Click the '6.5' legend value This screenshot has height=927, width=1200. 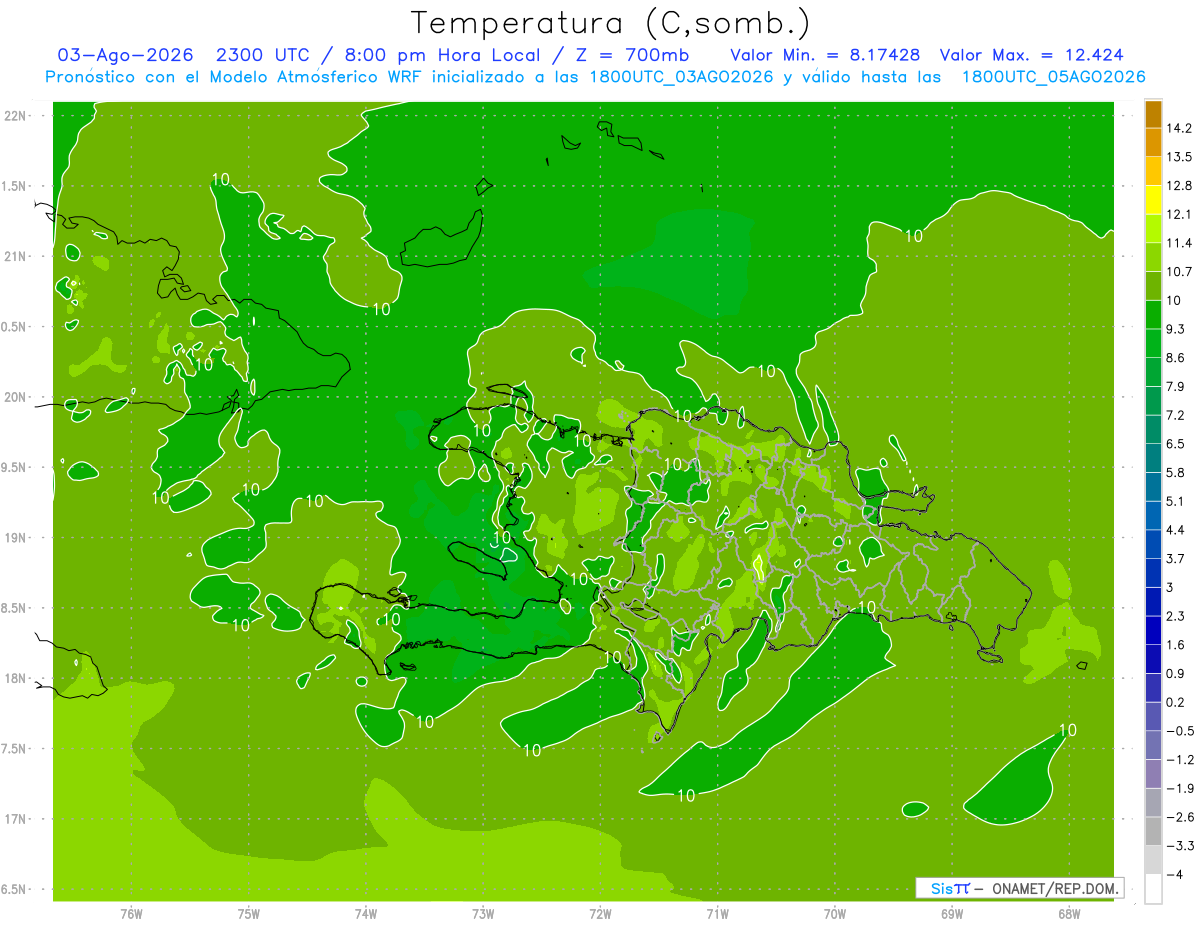click(x=1176, y=443)
